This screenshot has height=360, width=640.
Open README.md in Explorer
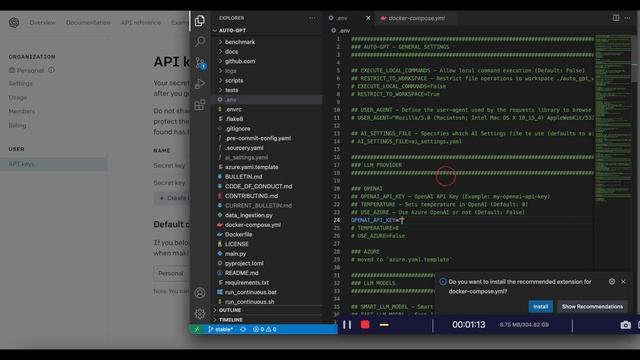click(242, 273)
